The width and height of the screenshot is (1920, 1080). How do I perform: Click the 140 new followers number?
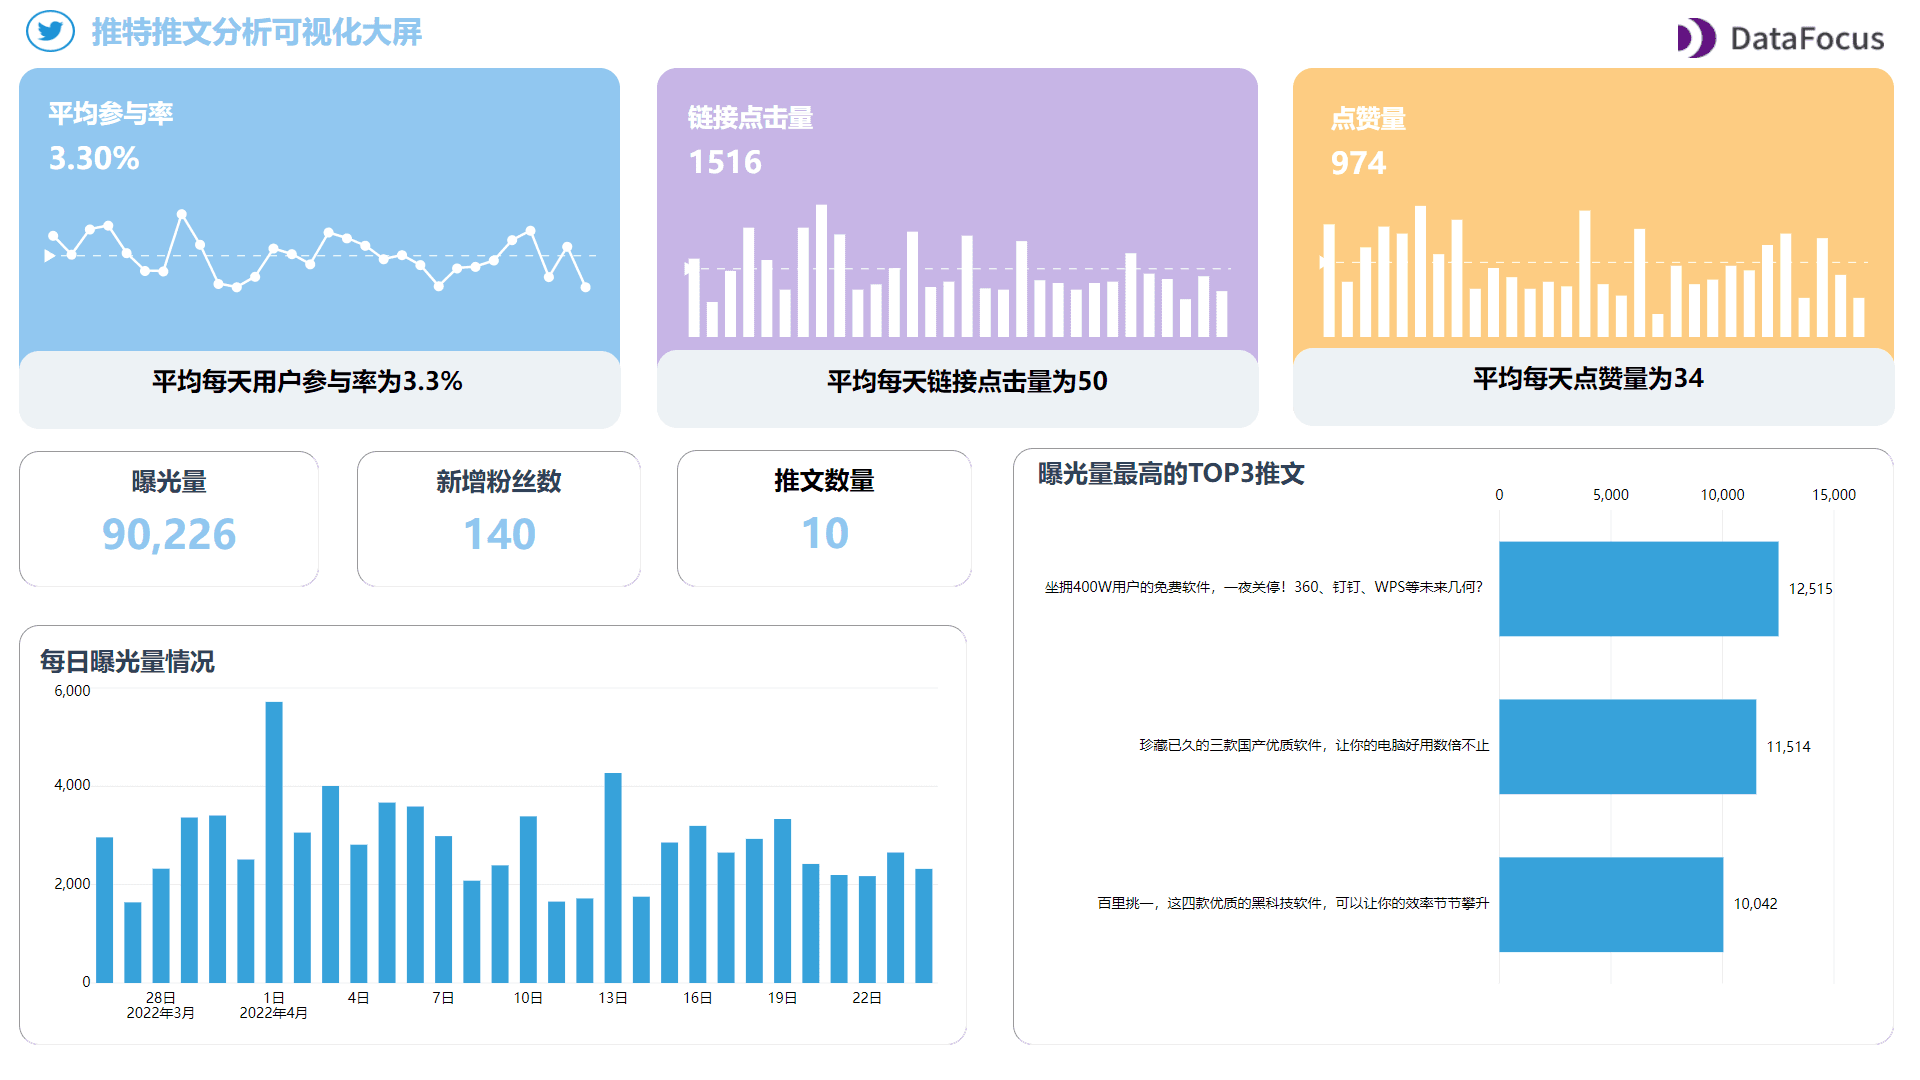pos(499,534)
